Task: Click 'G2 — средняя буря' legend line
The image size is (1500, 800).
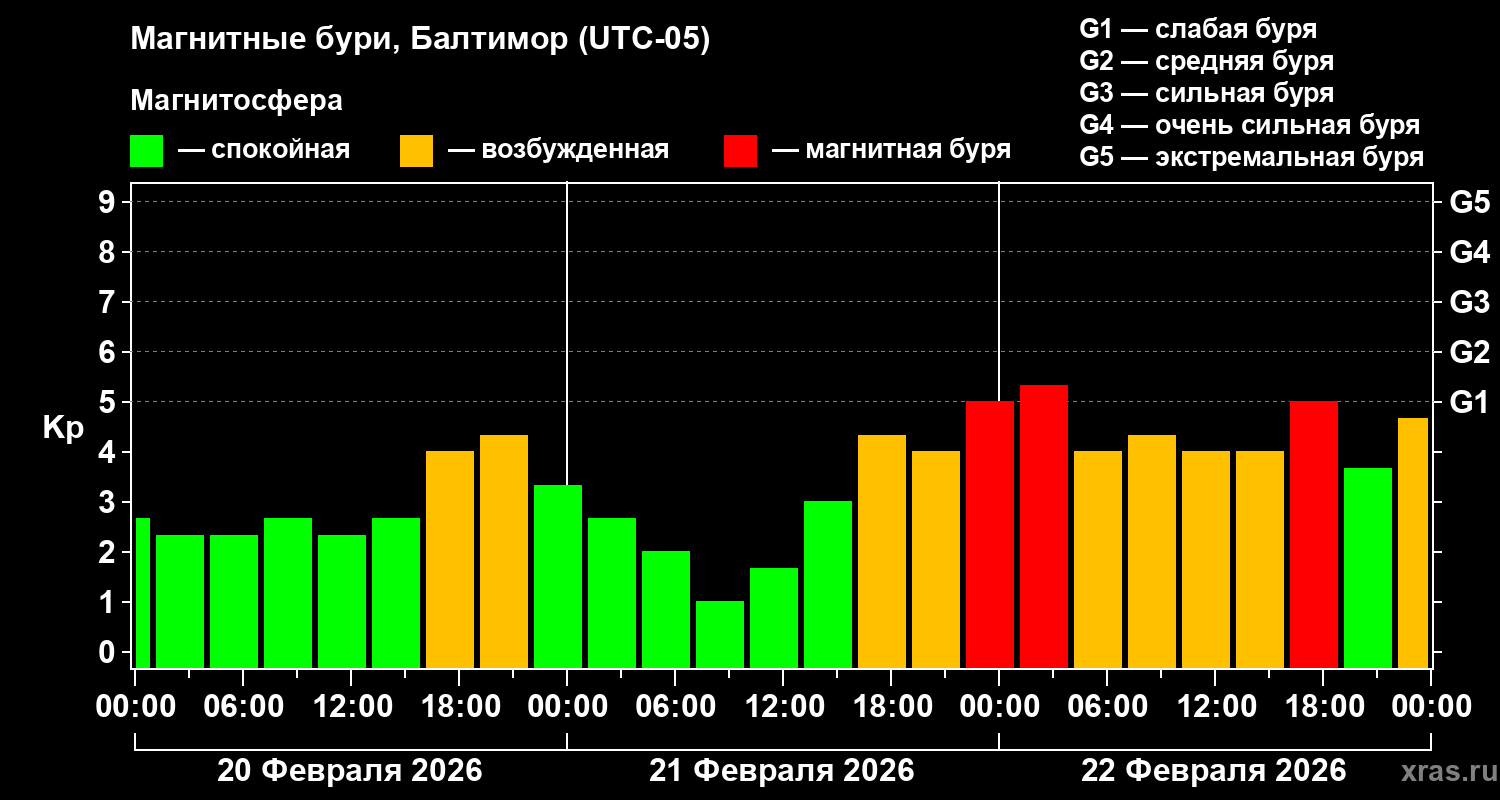Action: [1206, 61]
